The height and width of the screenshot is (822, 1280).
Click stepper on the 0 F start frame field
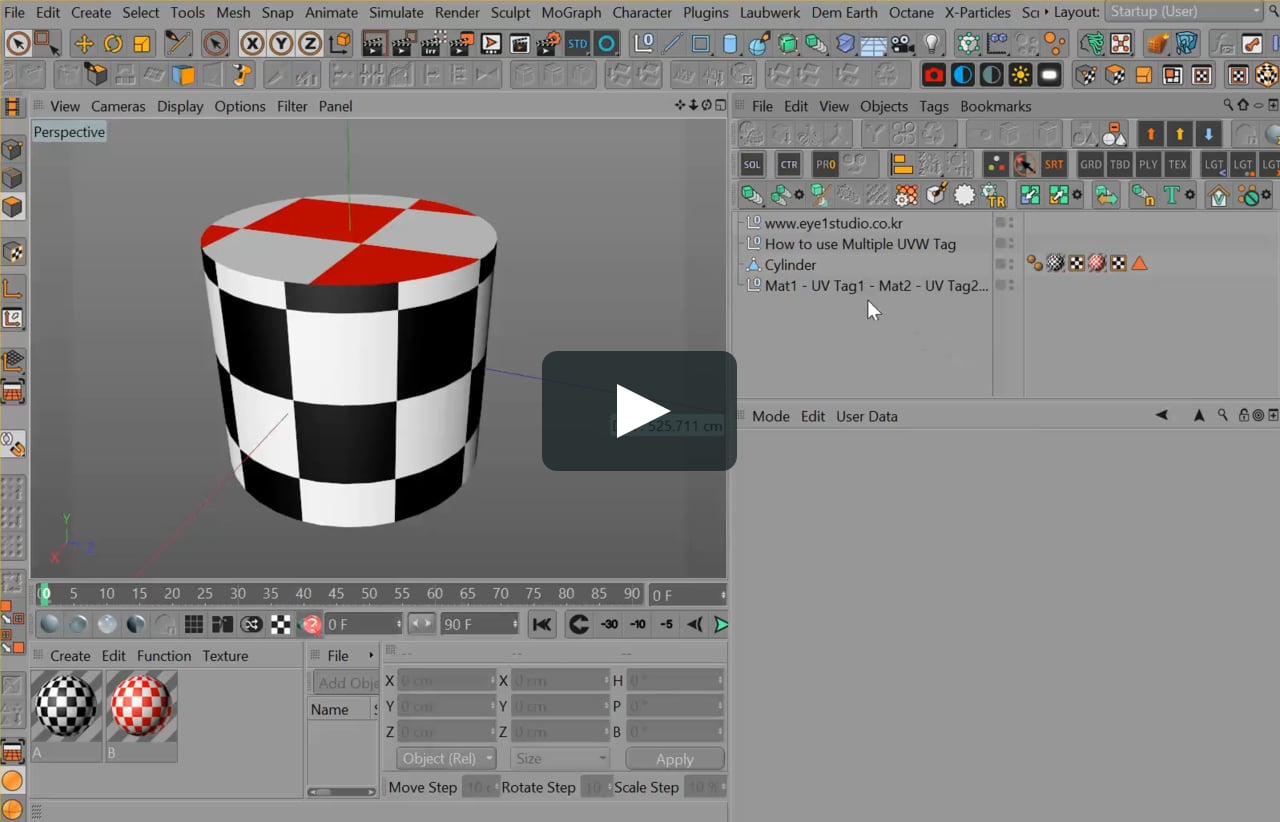pos(398,624)
